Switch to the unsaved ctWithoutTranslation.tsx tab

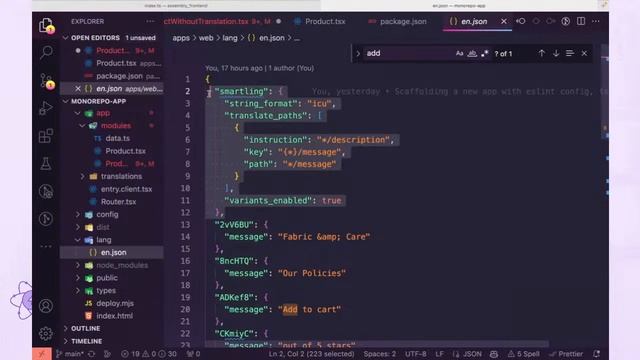click(222, 21)
